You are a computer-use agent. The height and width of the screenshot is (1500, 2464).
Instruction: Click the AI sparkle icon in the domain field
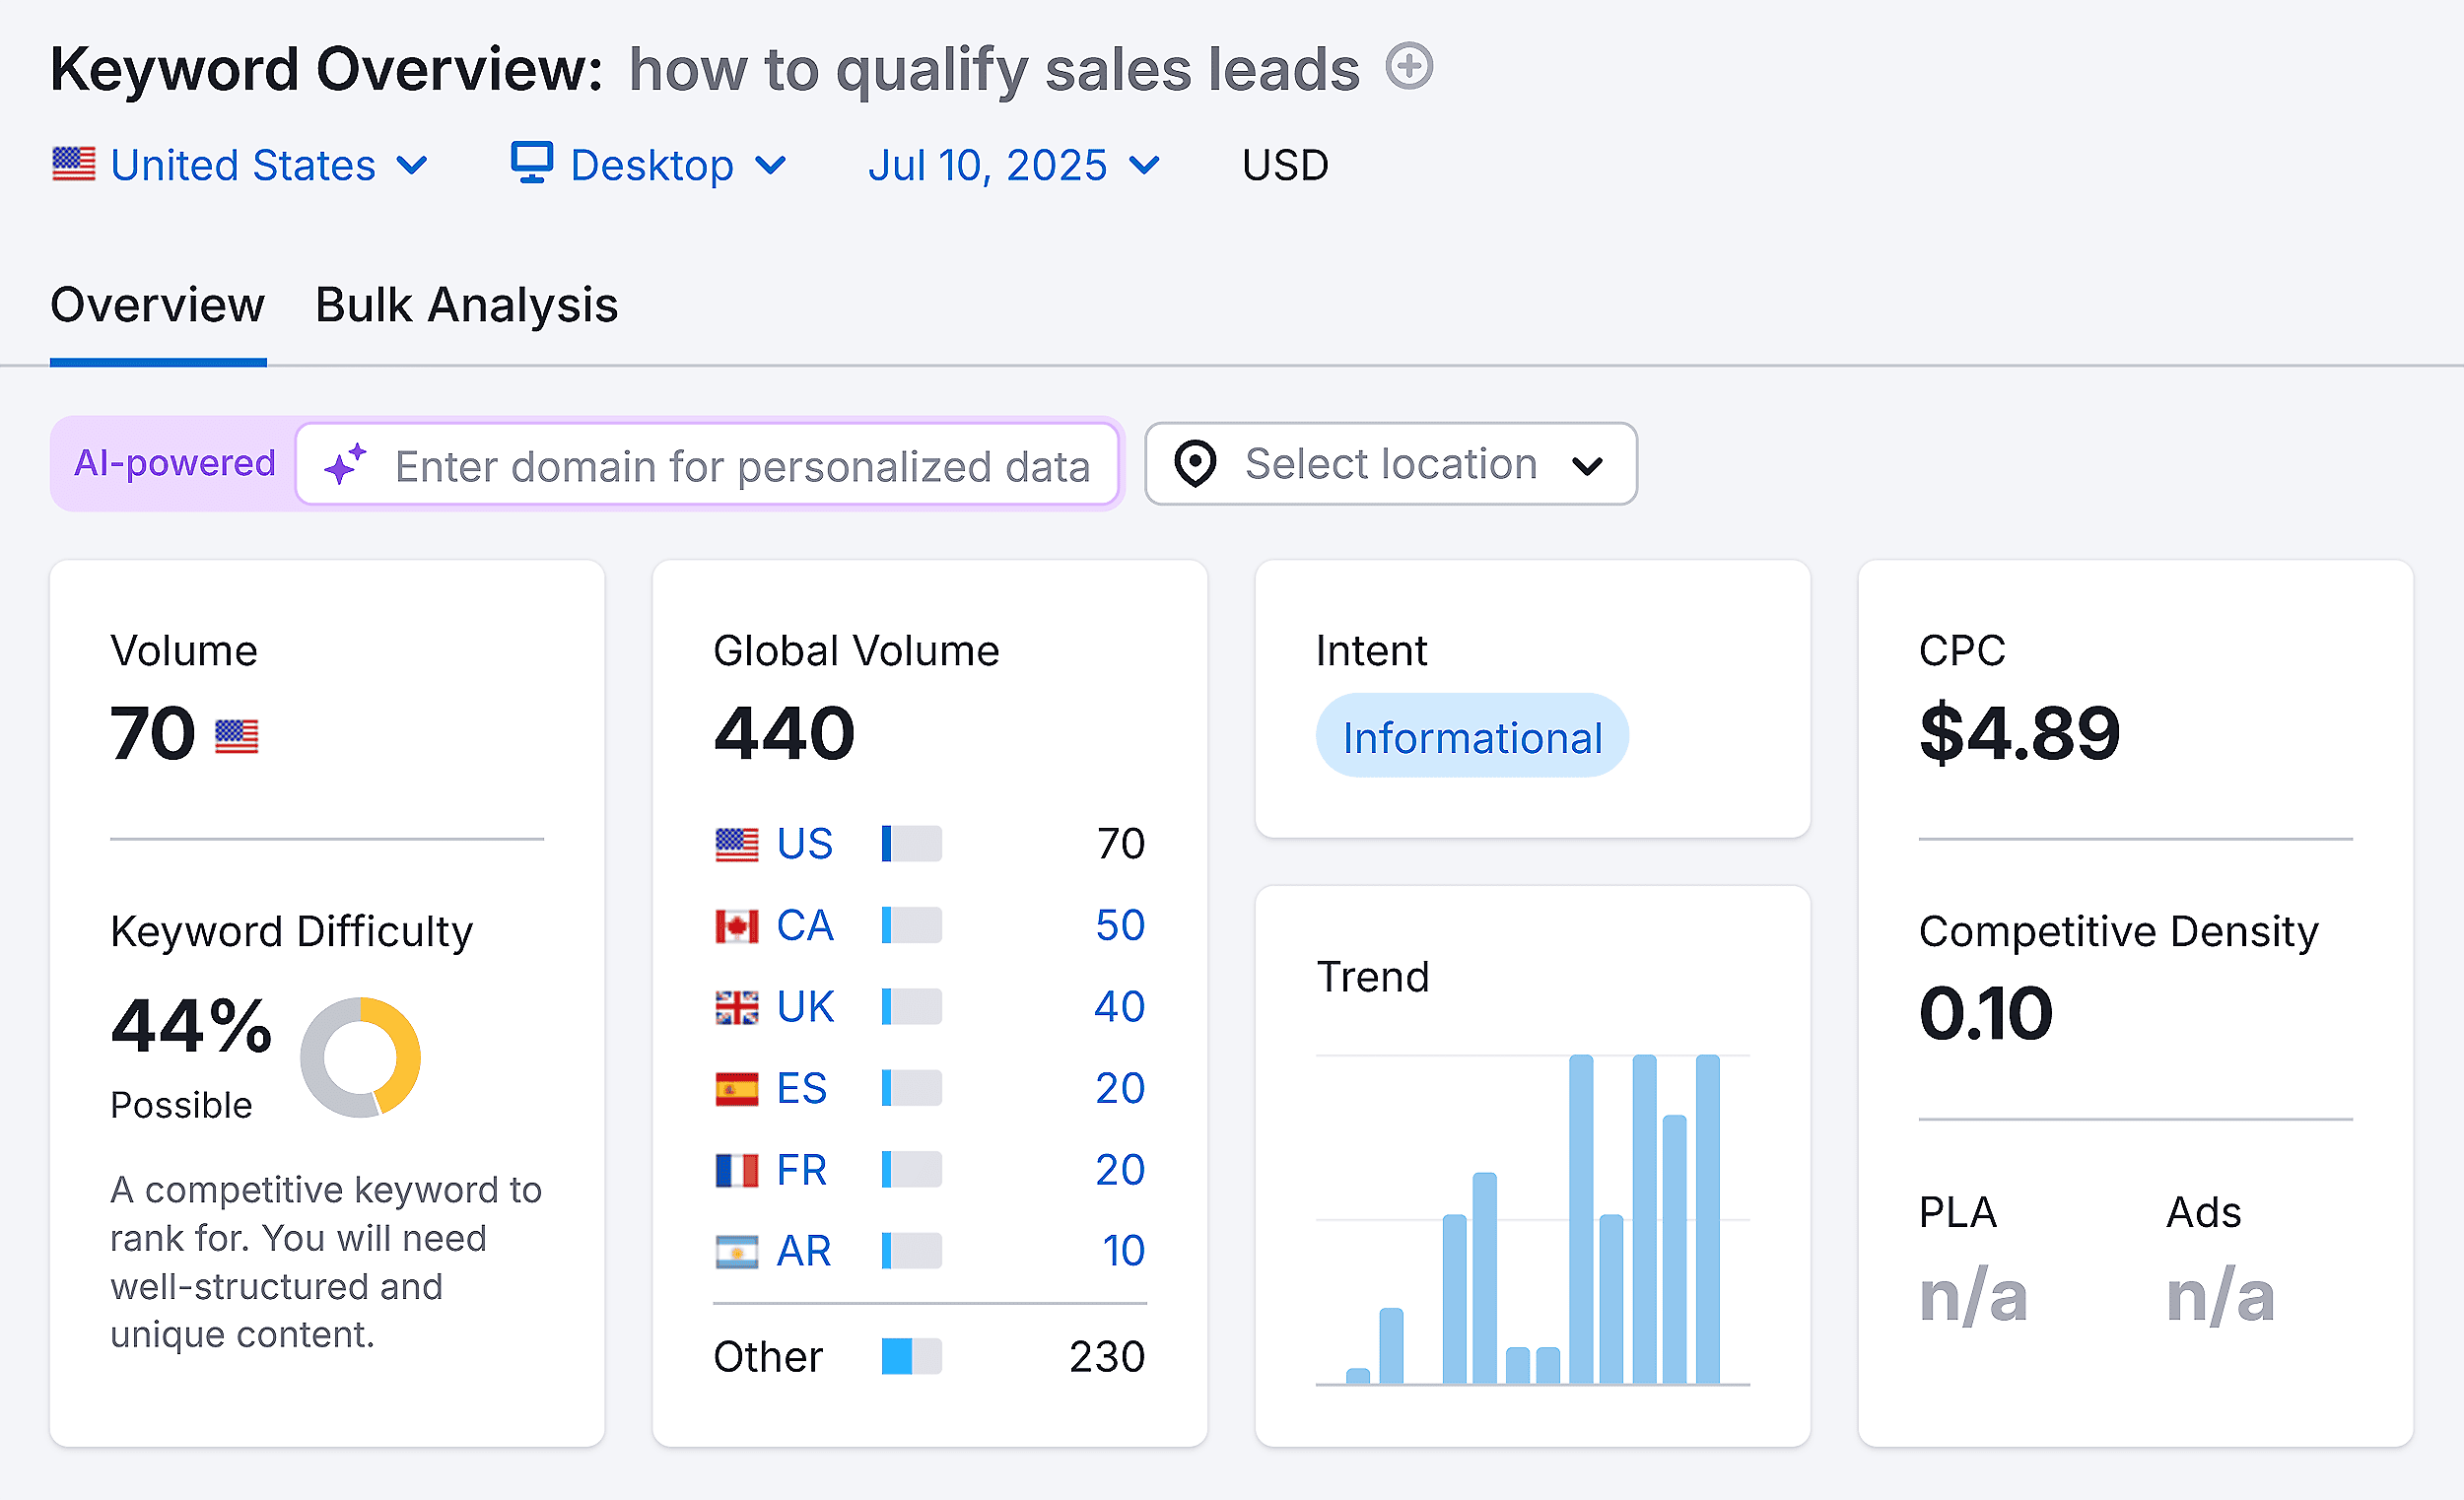pos(344,464)
